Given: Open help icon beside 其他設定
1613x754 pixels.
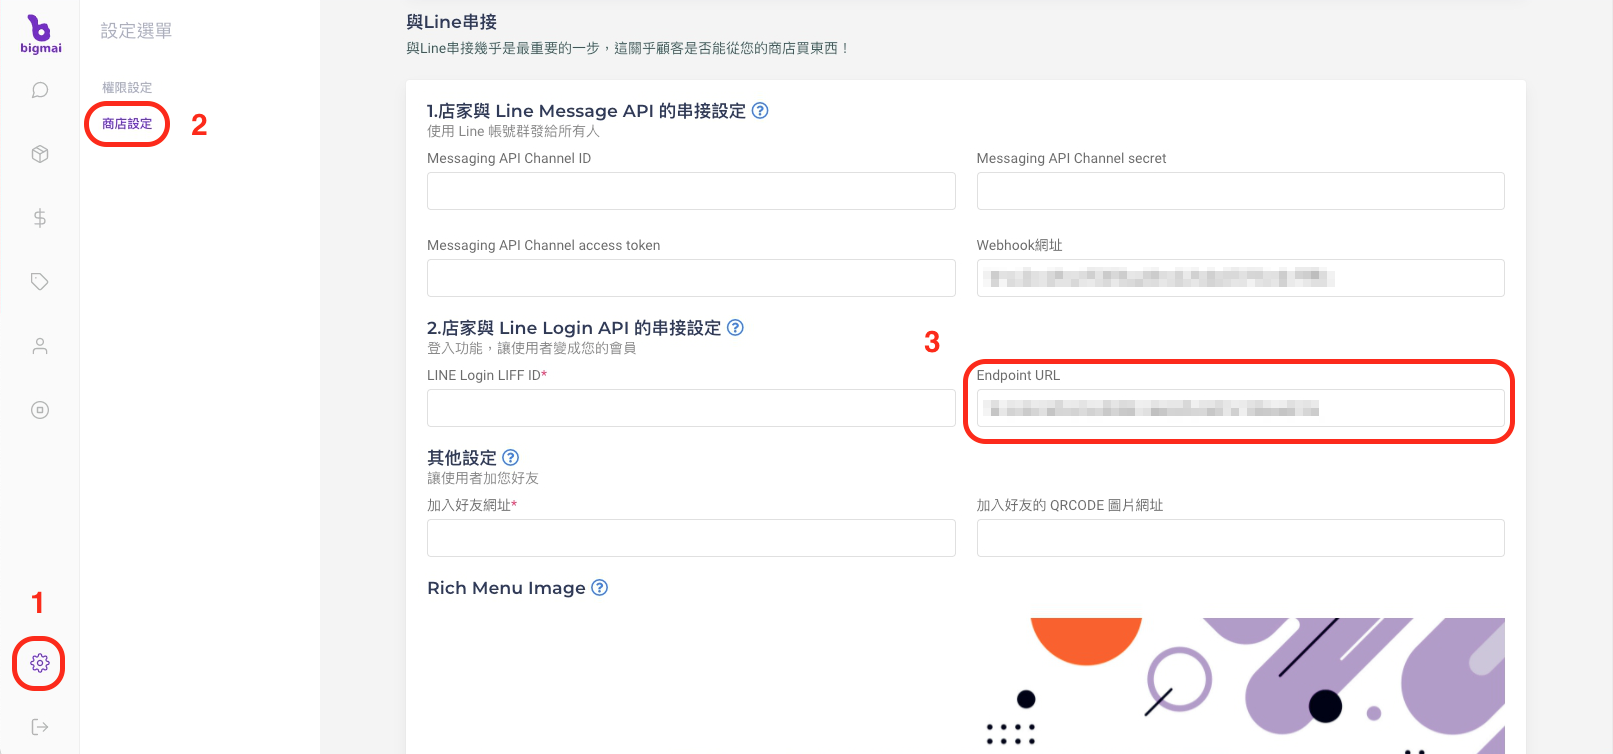Looking at the screenshot, I should 510,458.
